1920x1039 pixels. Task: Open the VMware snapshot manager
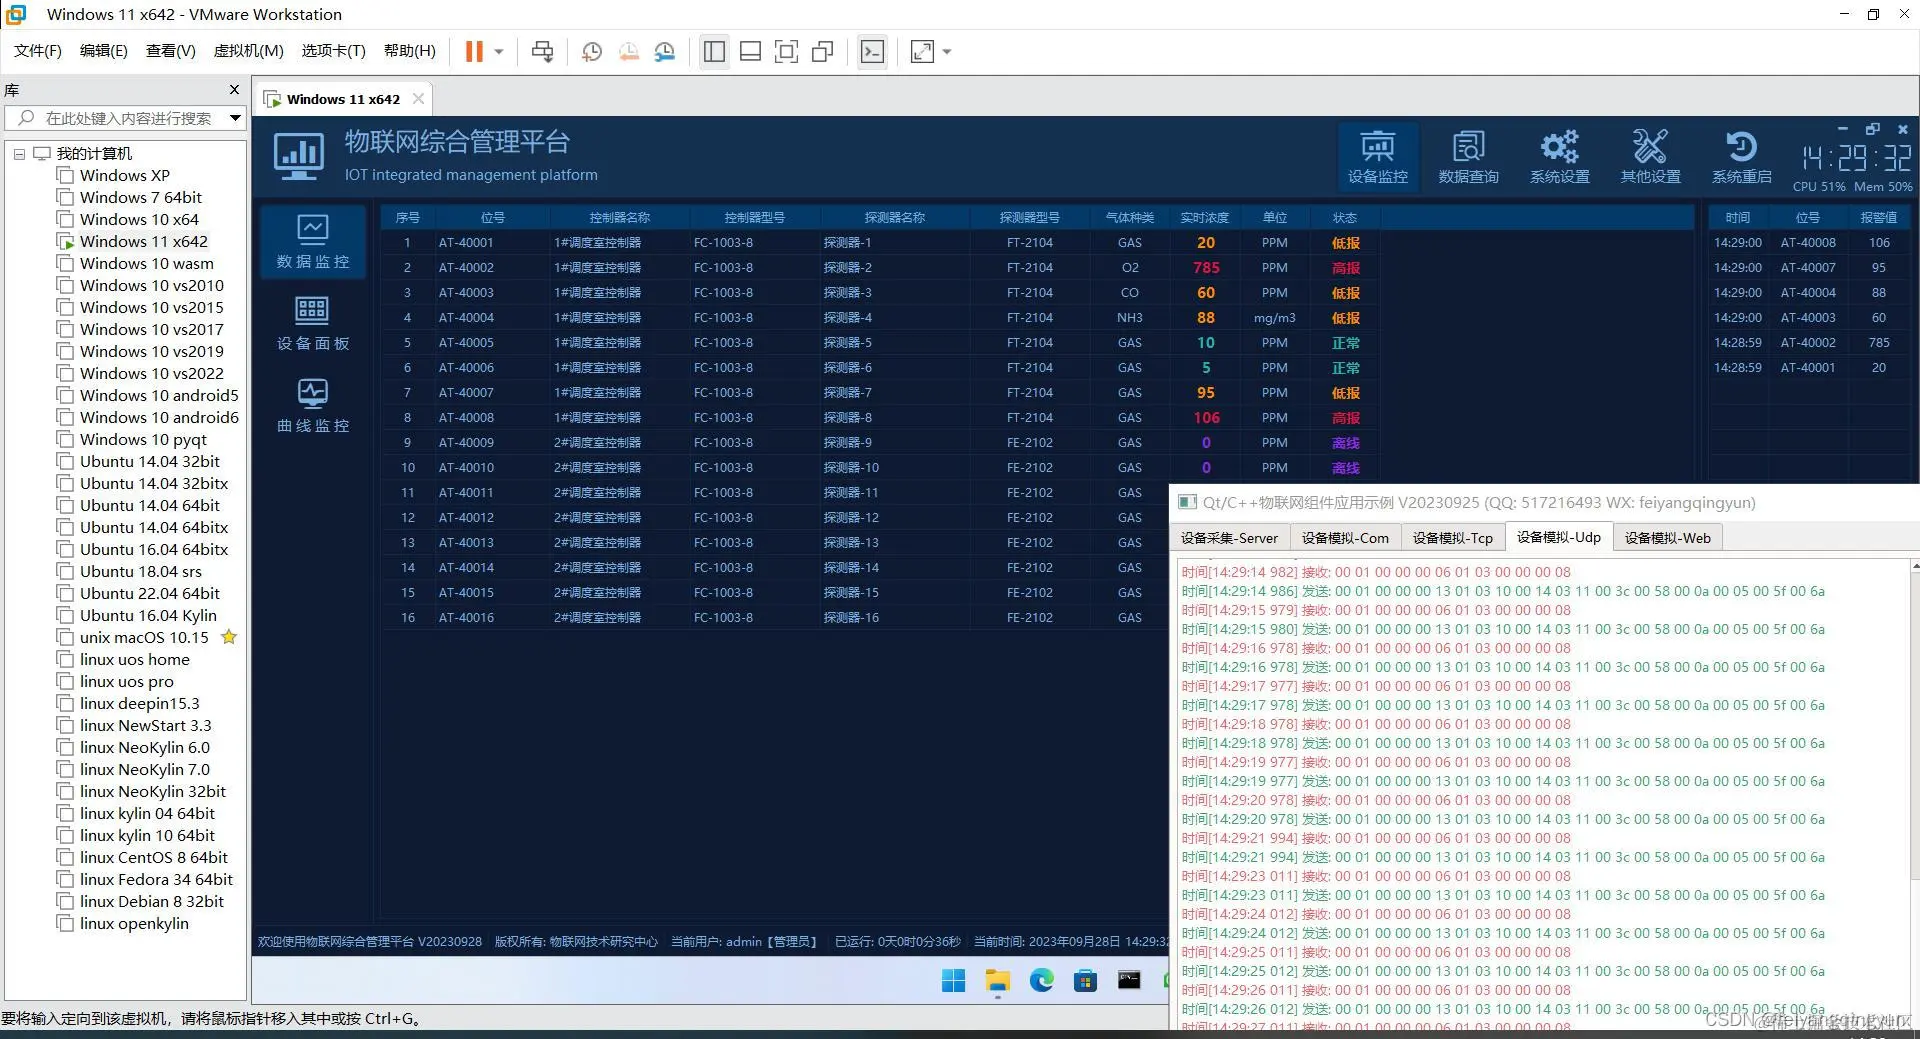click(665, 52)
